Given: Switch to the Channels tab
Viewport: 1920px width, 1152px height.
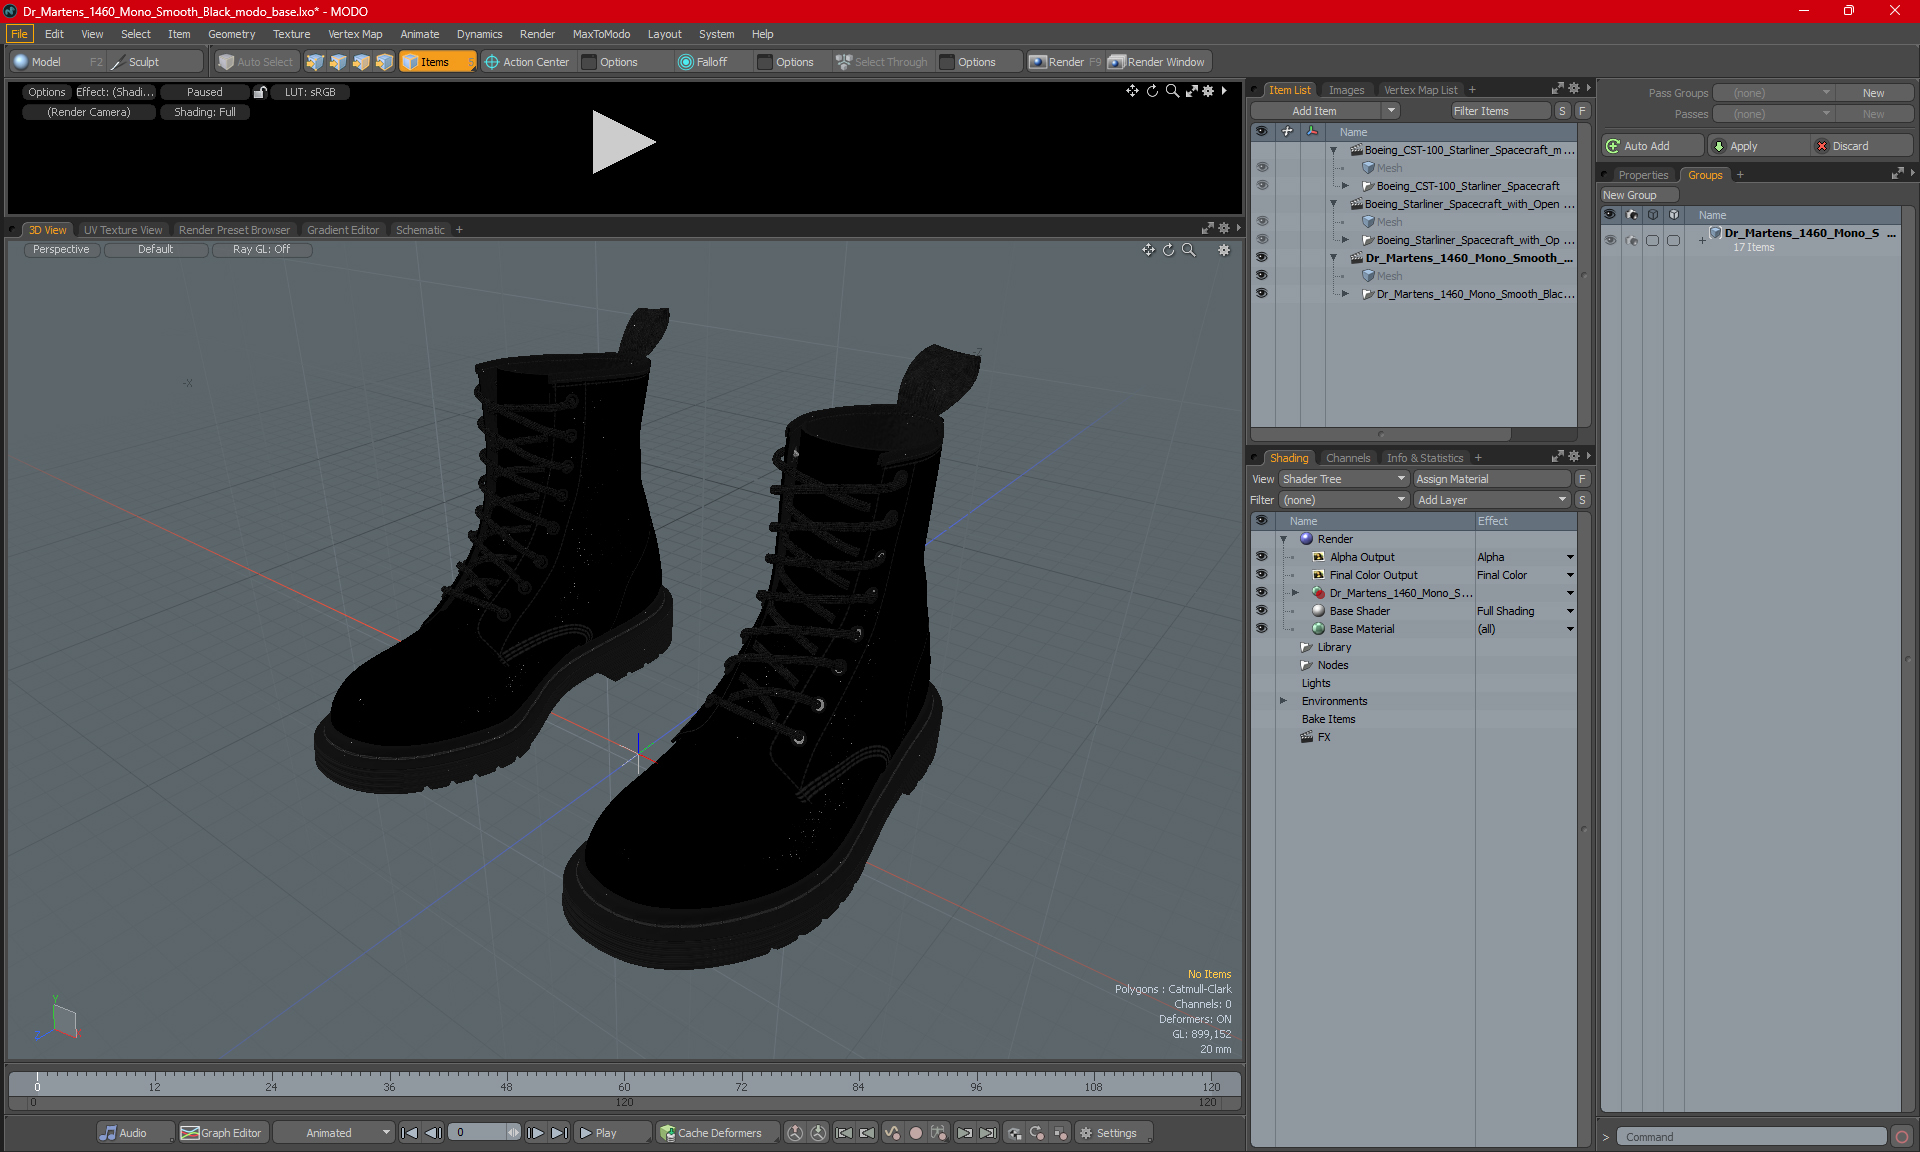Looking at the screenshot, I should 1348,458.
